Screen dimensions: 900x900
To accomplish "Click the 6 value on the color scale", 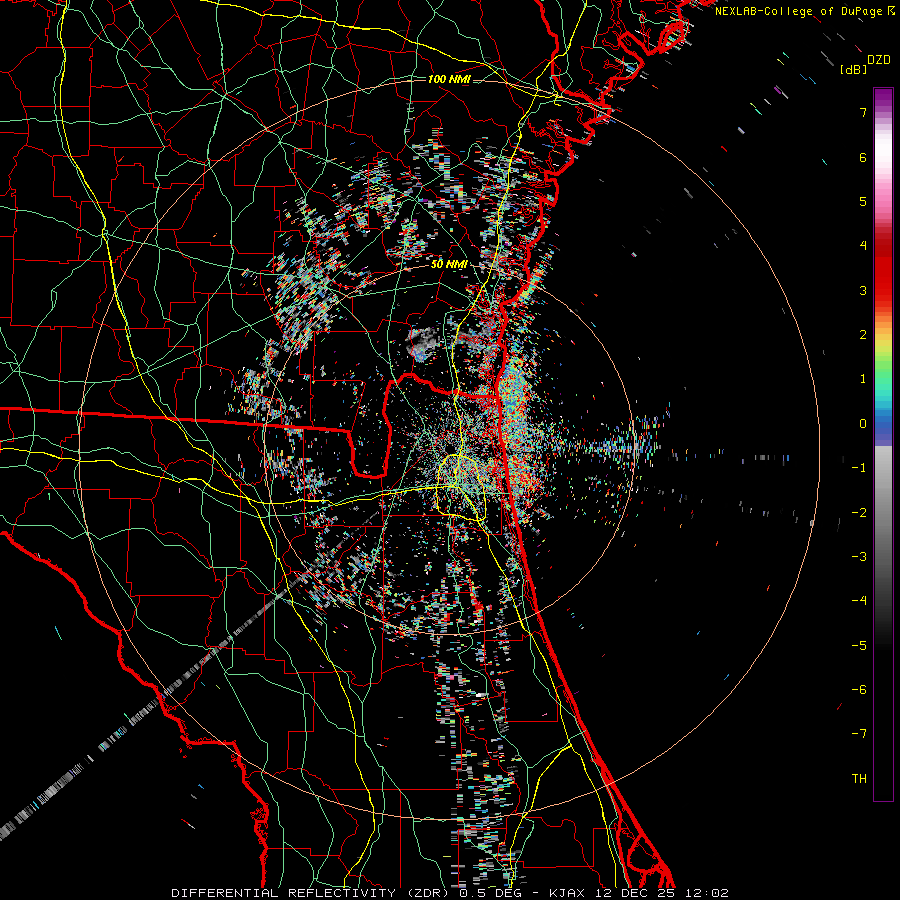I will (x=863, y=157).
